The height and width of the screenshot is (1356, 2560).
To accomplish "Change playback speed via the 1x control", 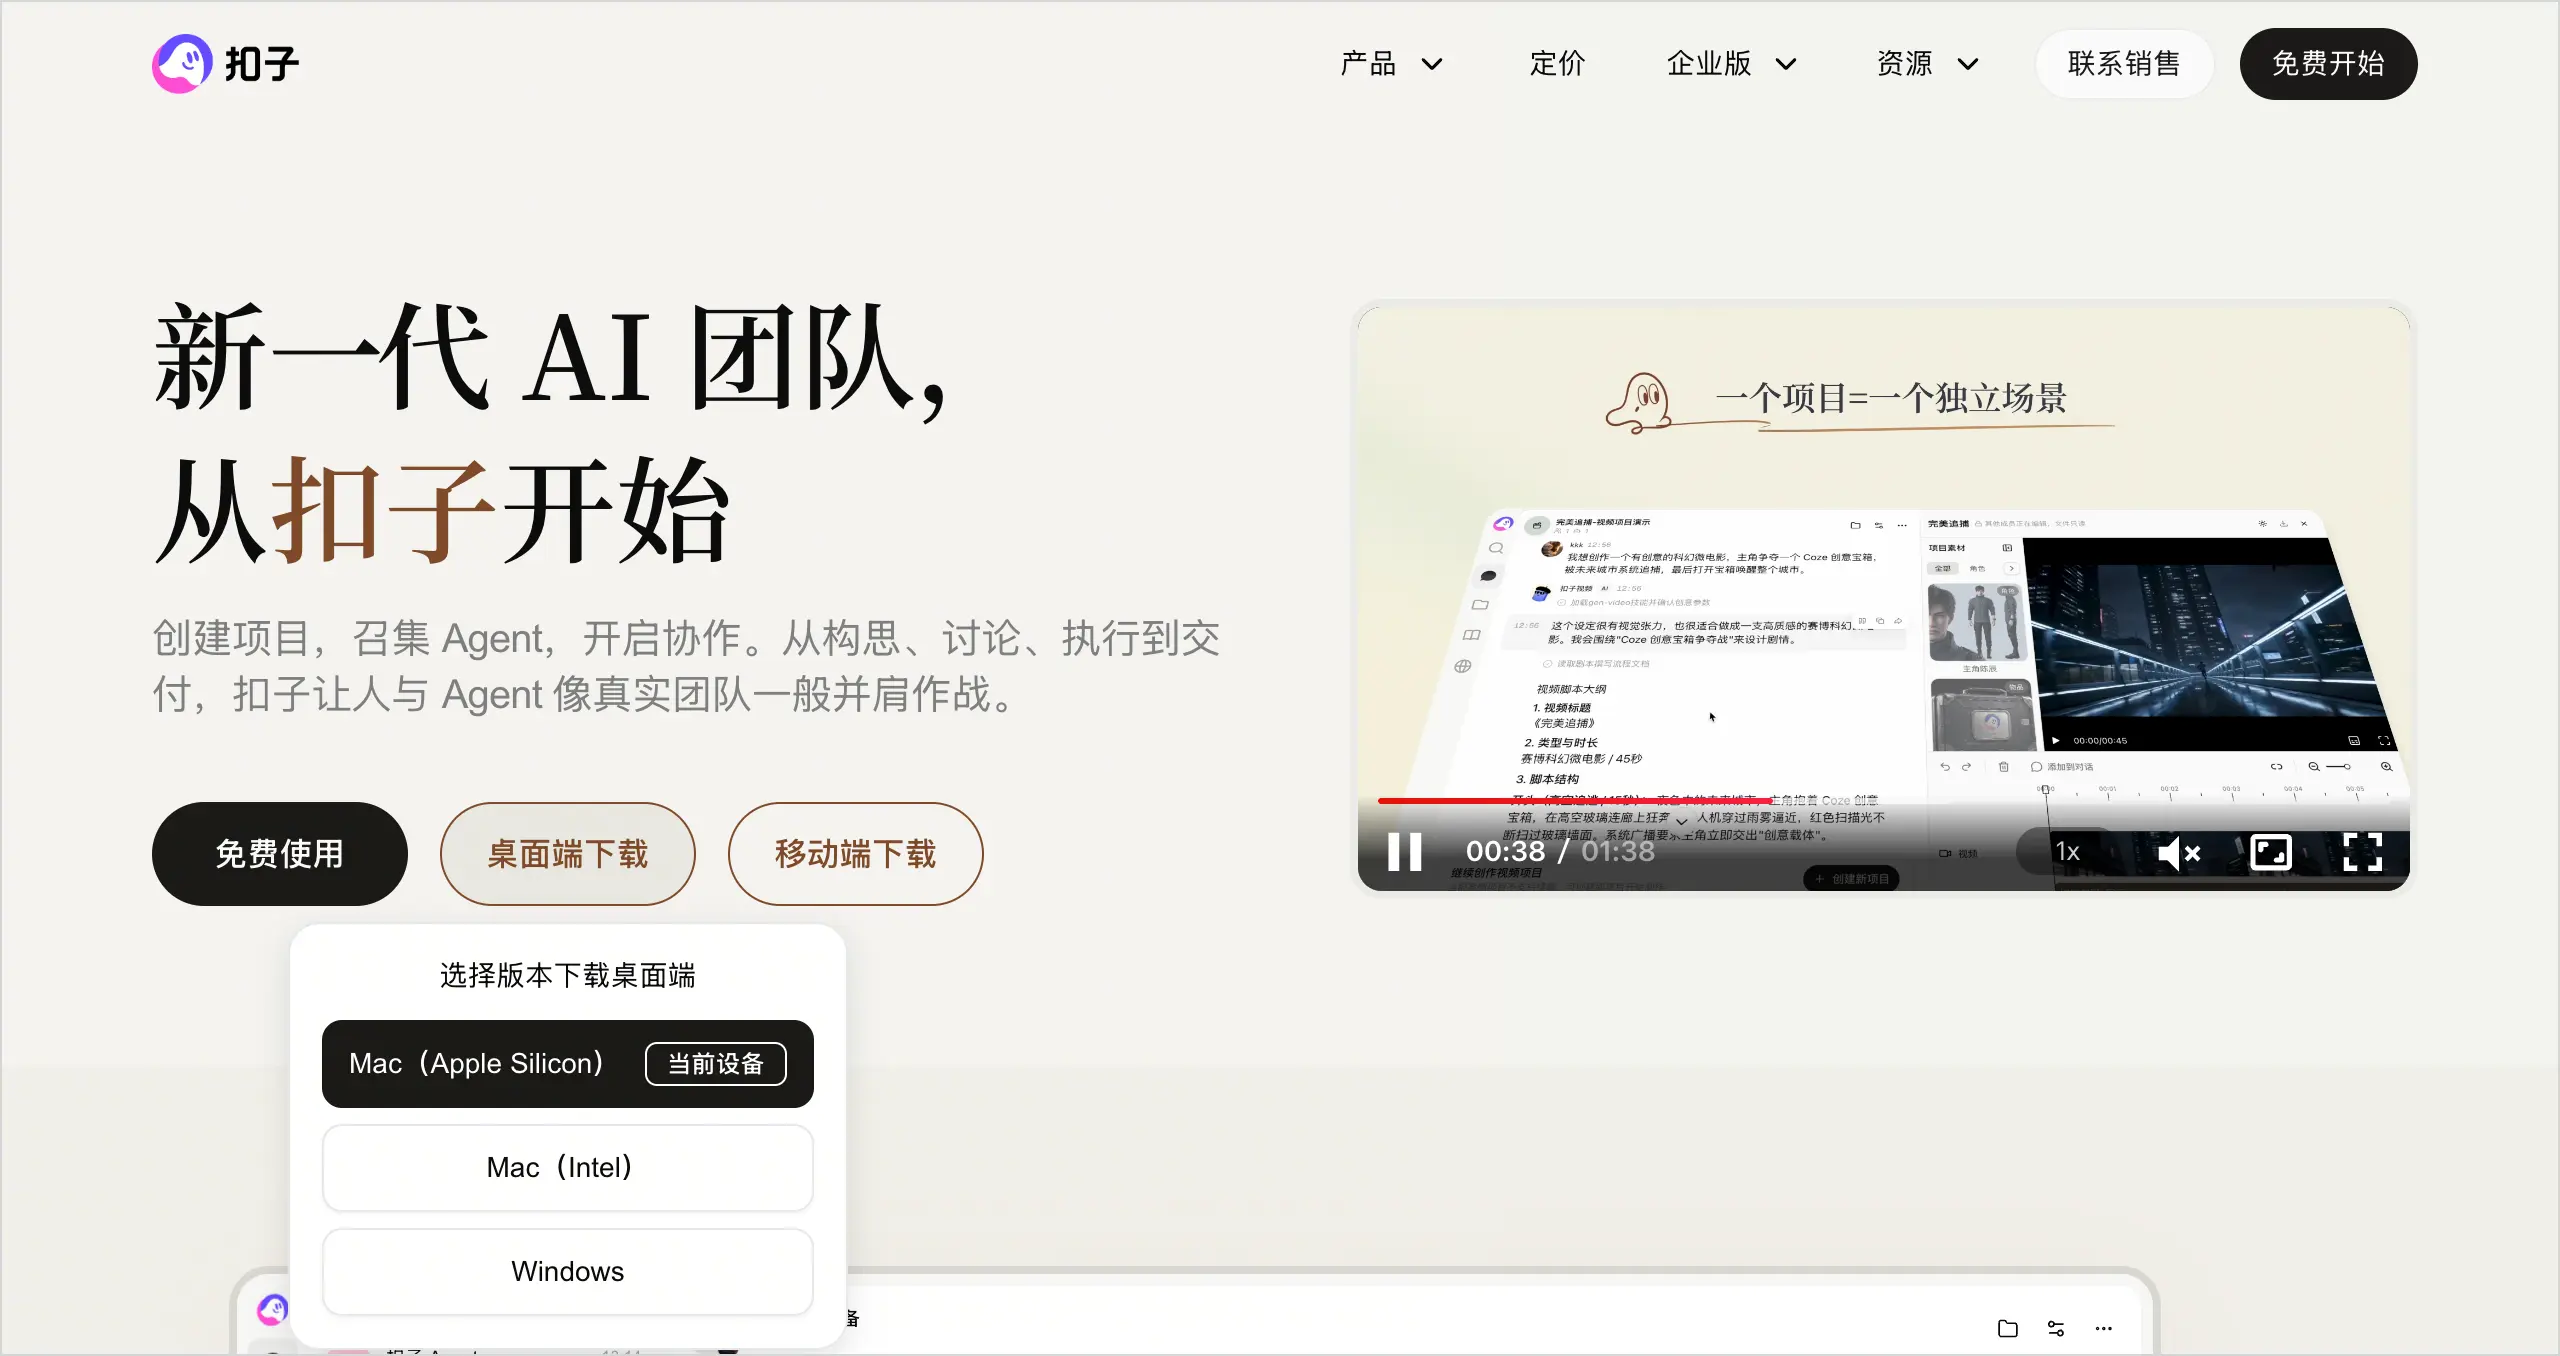I will coord(2067,852).
